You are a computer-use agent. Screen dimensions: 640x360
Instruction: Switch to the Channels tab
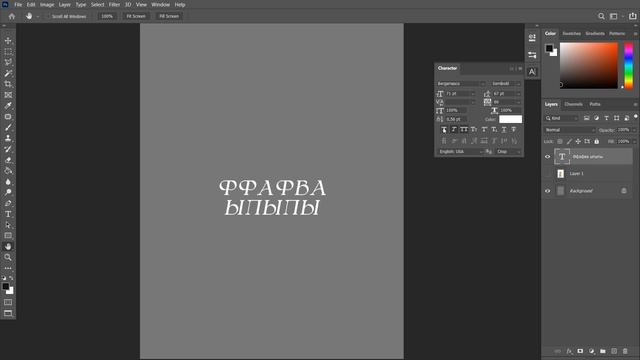(573, 104)
